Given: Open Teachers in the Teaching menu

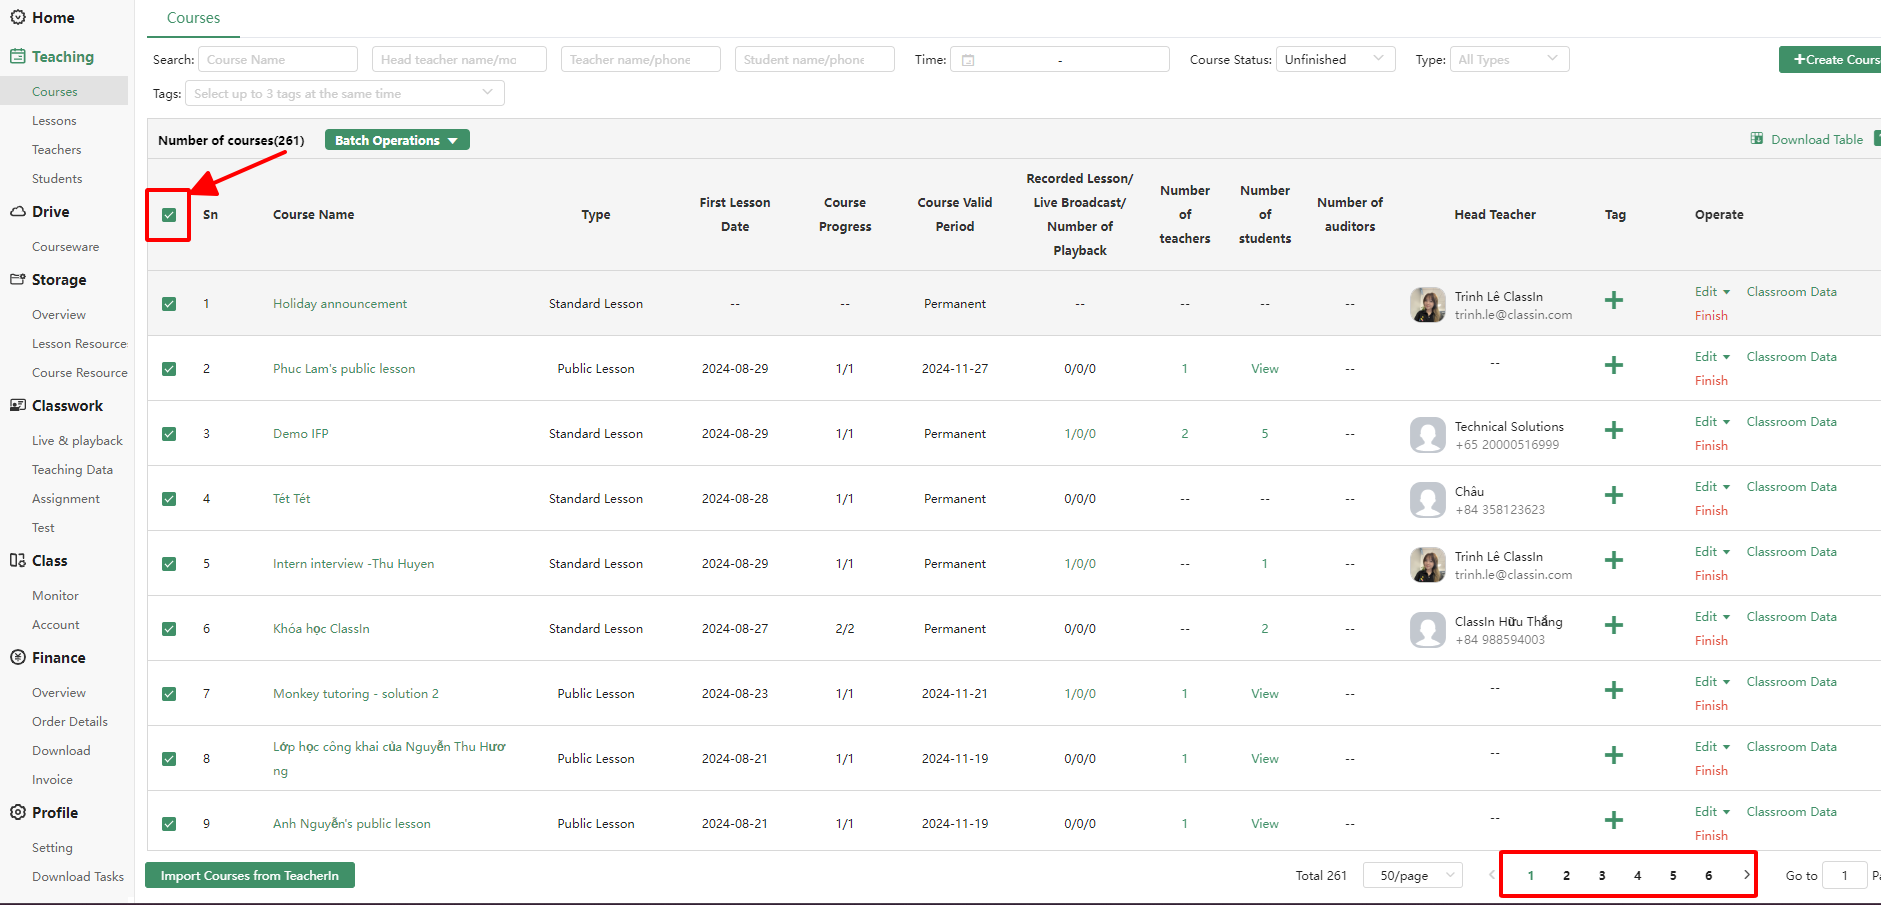Looking at the screenshot, I should [57, 149].
